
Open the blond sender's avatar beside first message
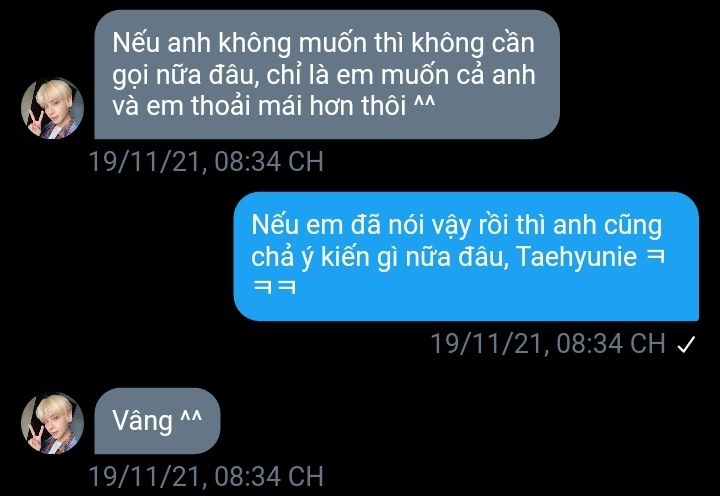click(52, 108)
